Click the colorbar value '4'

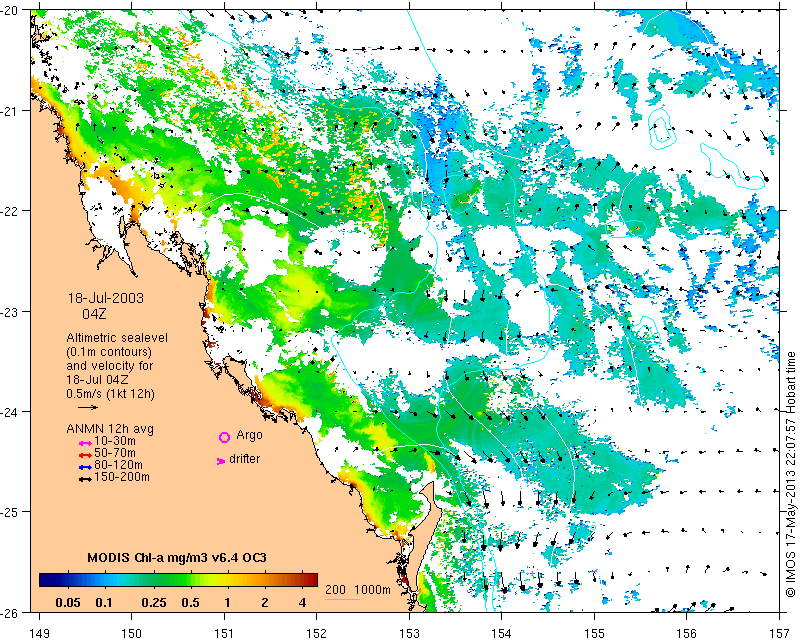click(303, 603)
